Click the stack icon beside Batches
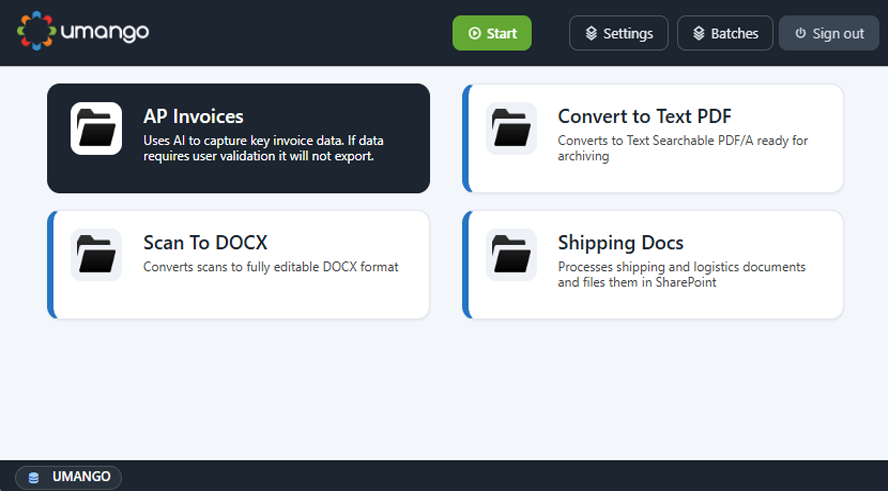Image resolution: width=888 pixels, height=491 pixels. [x=699, y=33]
